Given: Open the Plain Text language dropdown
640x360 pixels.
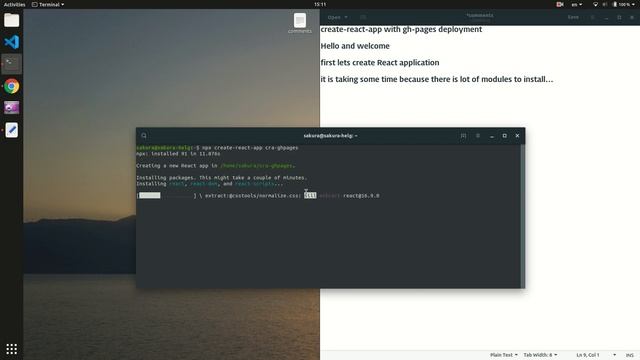Looking at the screenshot, I should coord(504,355).
